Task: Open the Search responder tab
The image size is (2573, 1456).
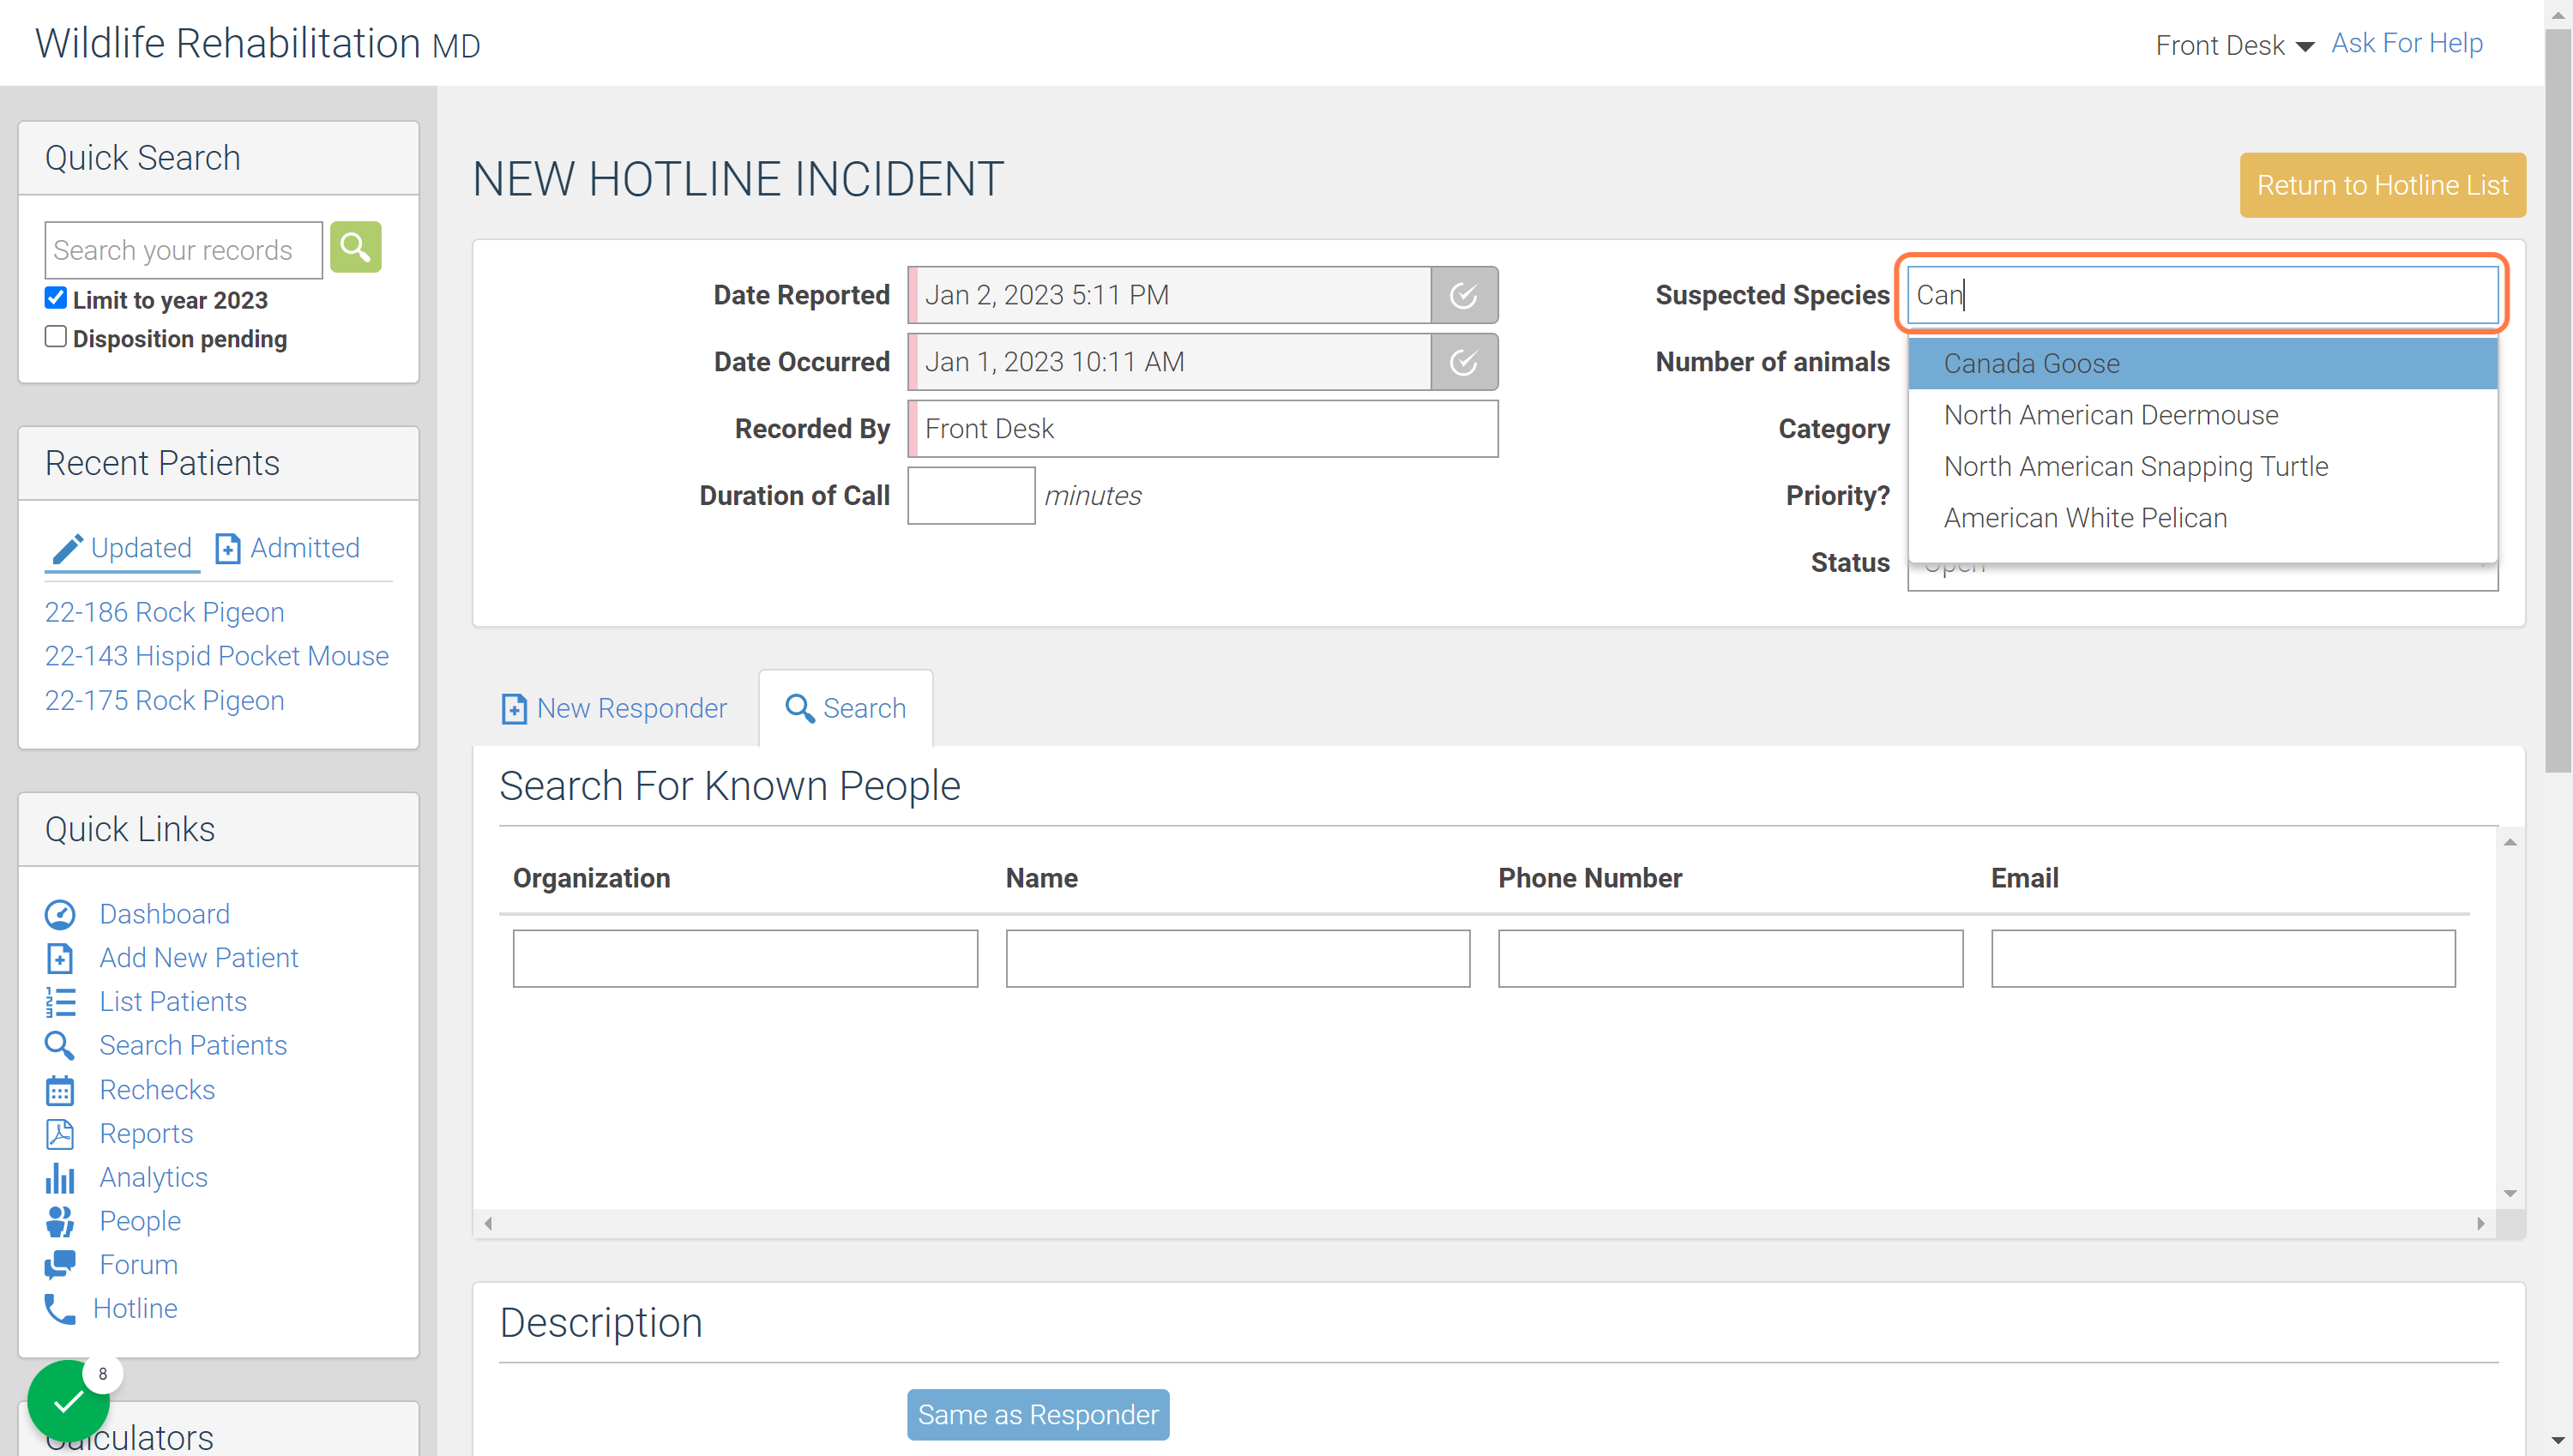Action: pyautogui.click(x=846, y=708)
